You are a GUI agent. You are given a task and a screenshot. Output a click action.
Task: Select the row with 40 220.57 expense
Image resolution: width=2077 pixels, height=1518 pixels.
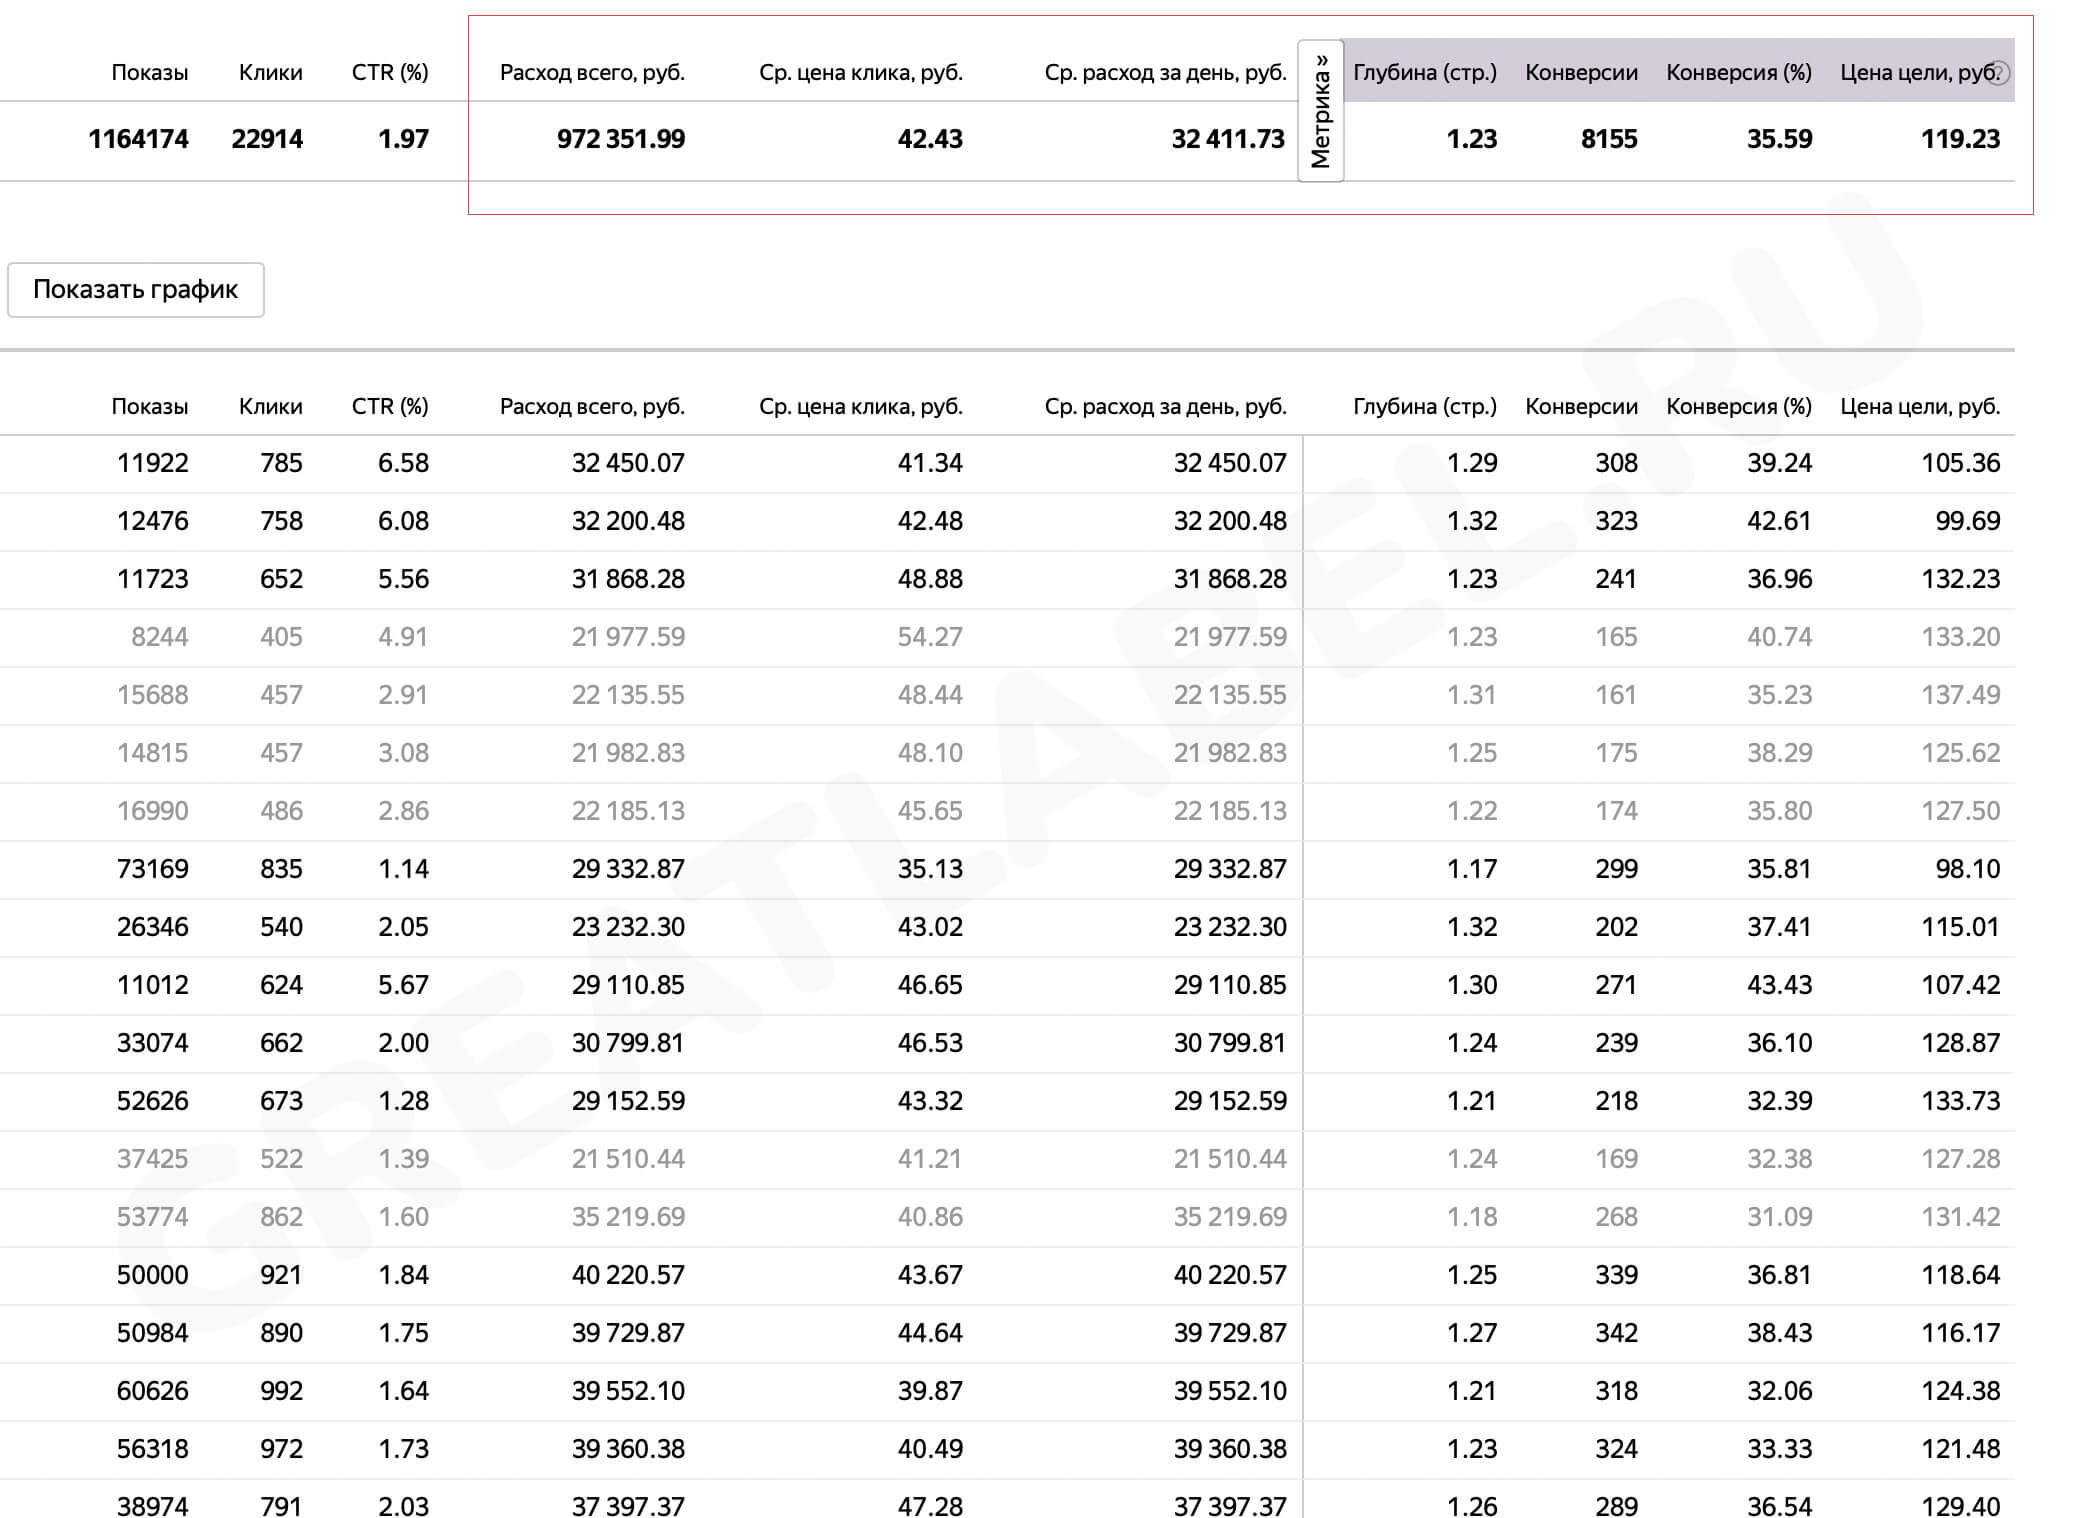coord(1007,1275)
